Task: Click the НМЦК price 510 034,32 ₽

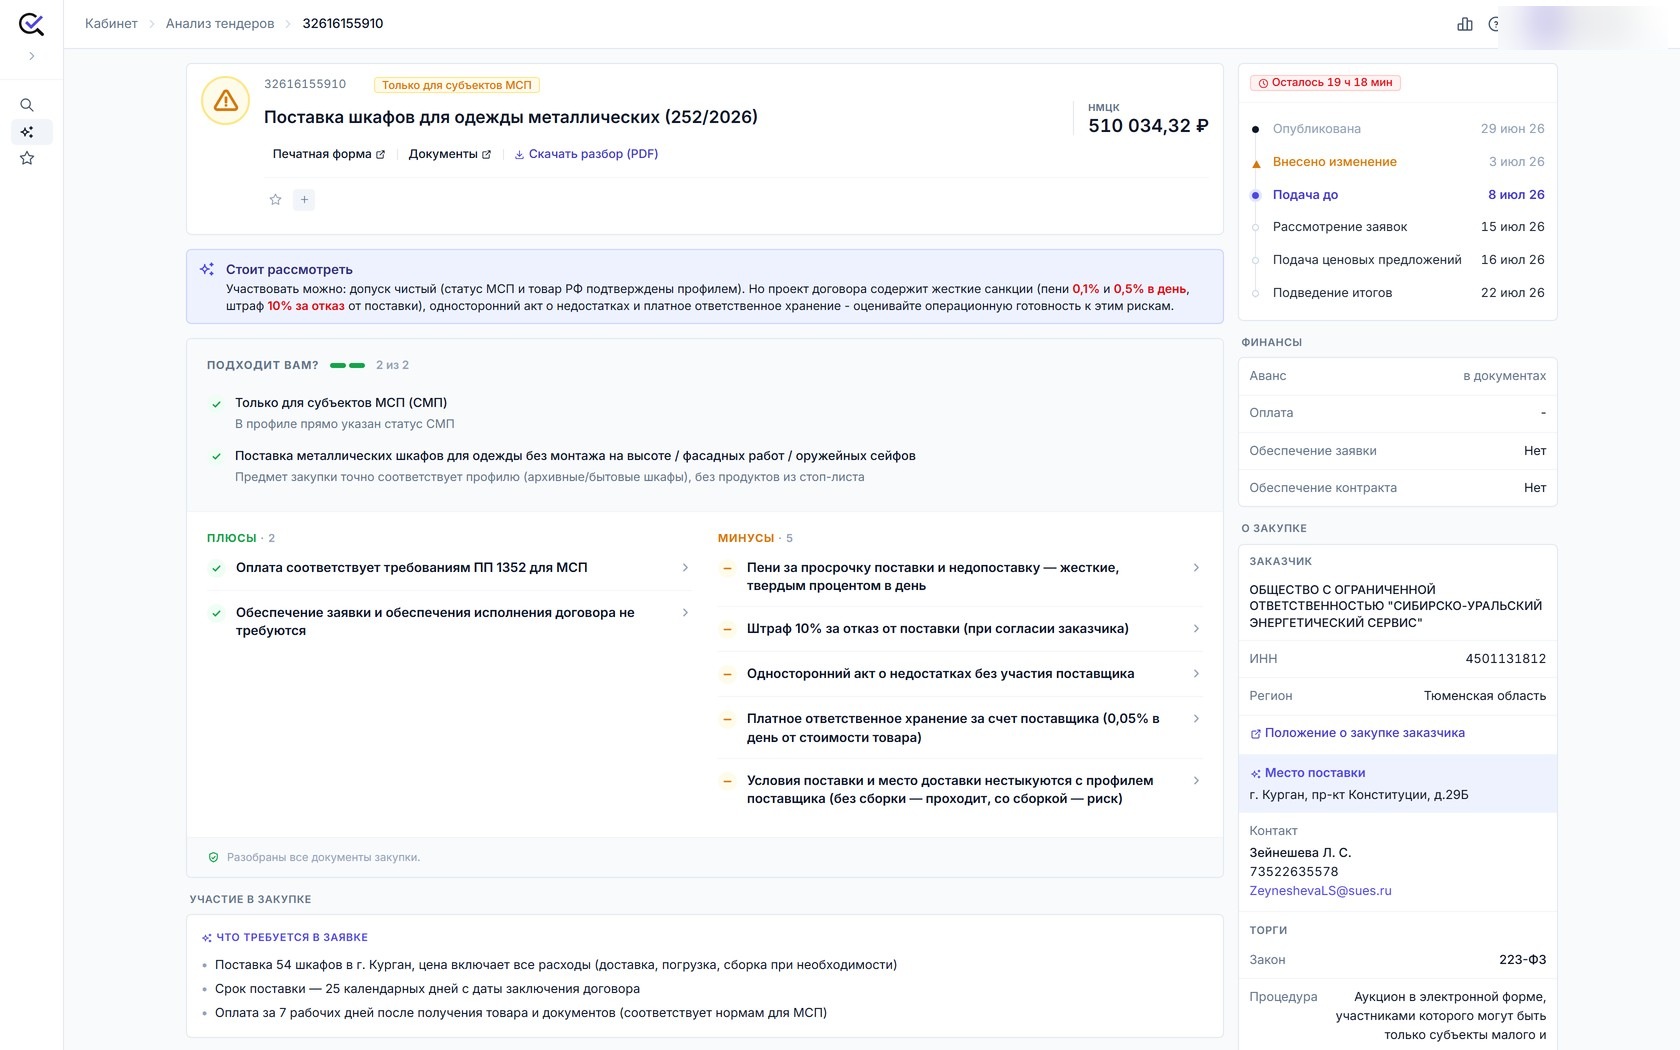Action: 1148,126
